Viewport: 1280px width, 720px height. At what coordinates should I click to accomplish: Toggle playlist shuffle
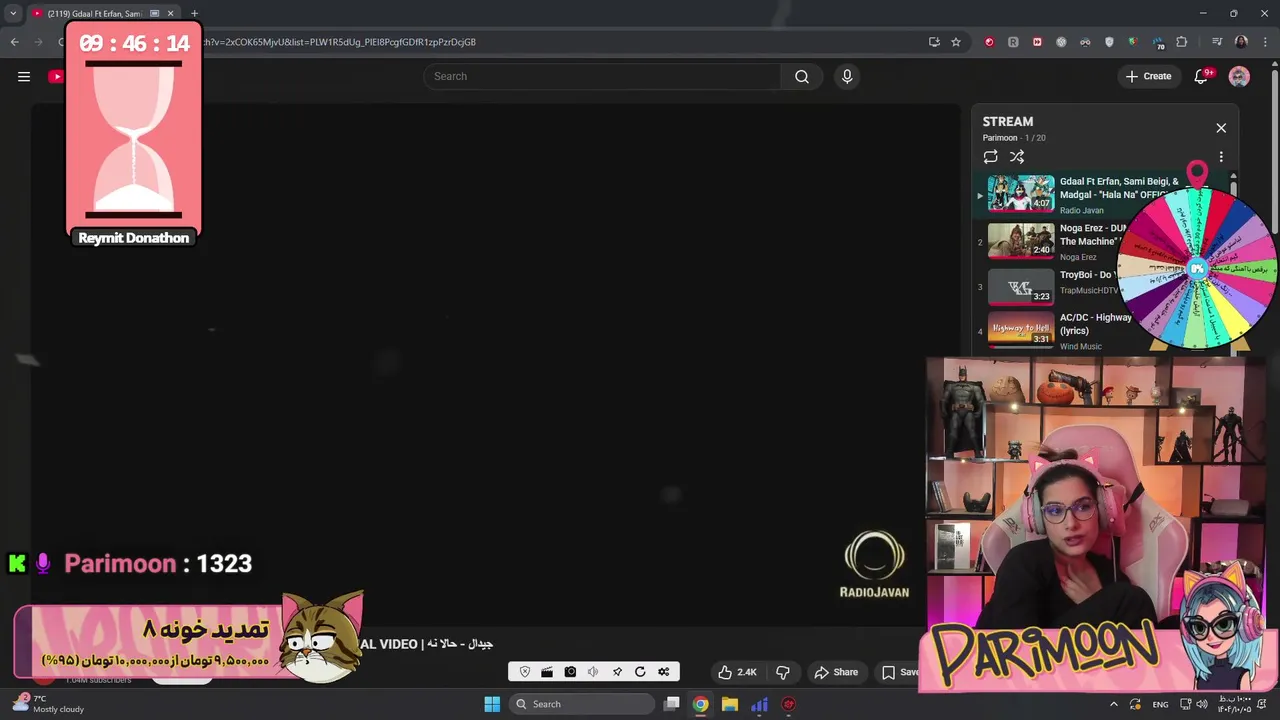[x=1017, y=157]
